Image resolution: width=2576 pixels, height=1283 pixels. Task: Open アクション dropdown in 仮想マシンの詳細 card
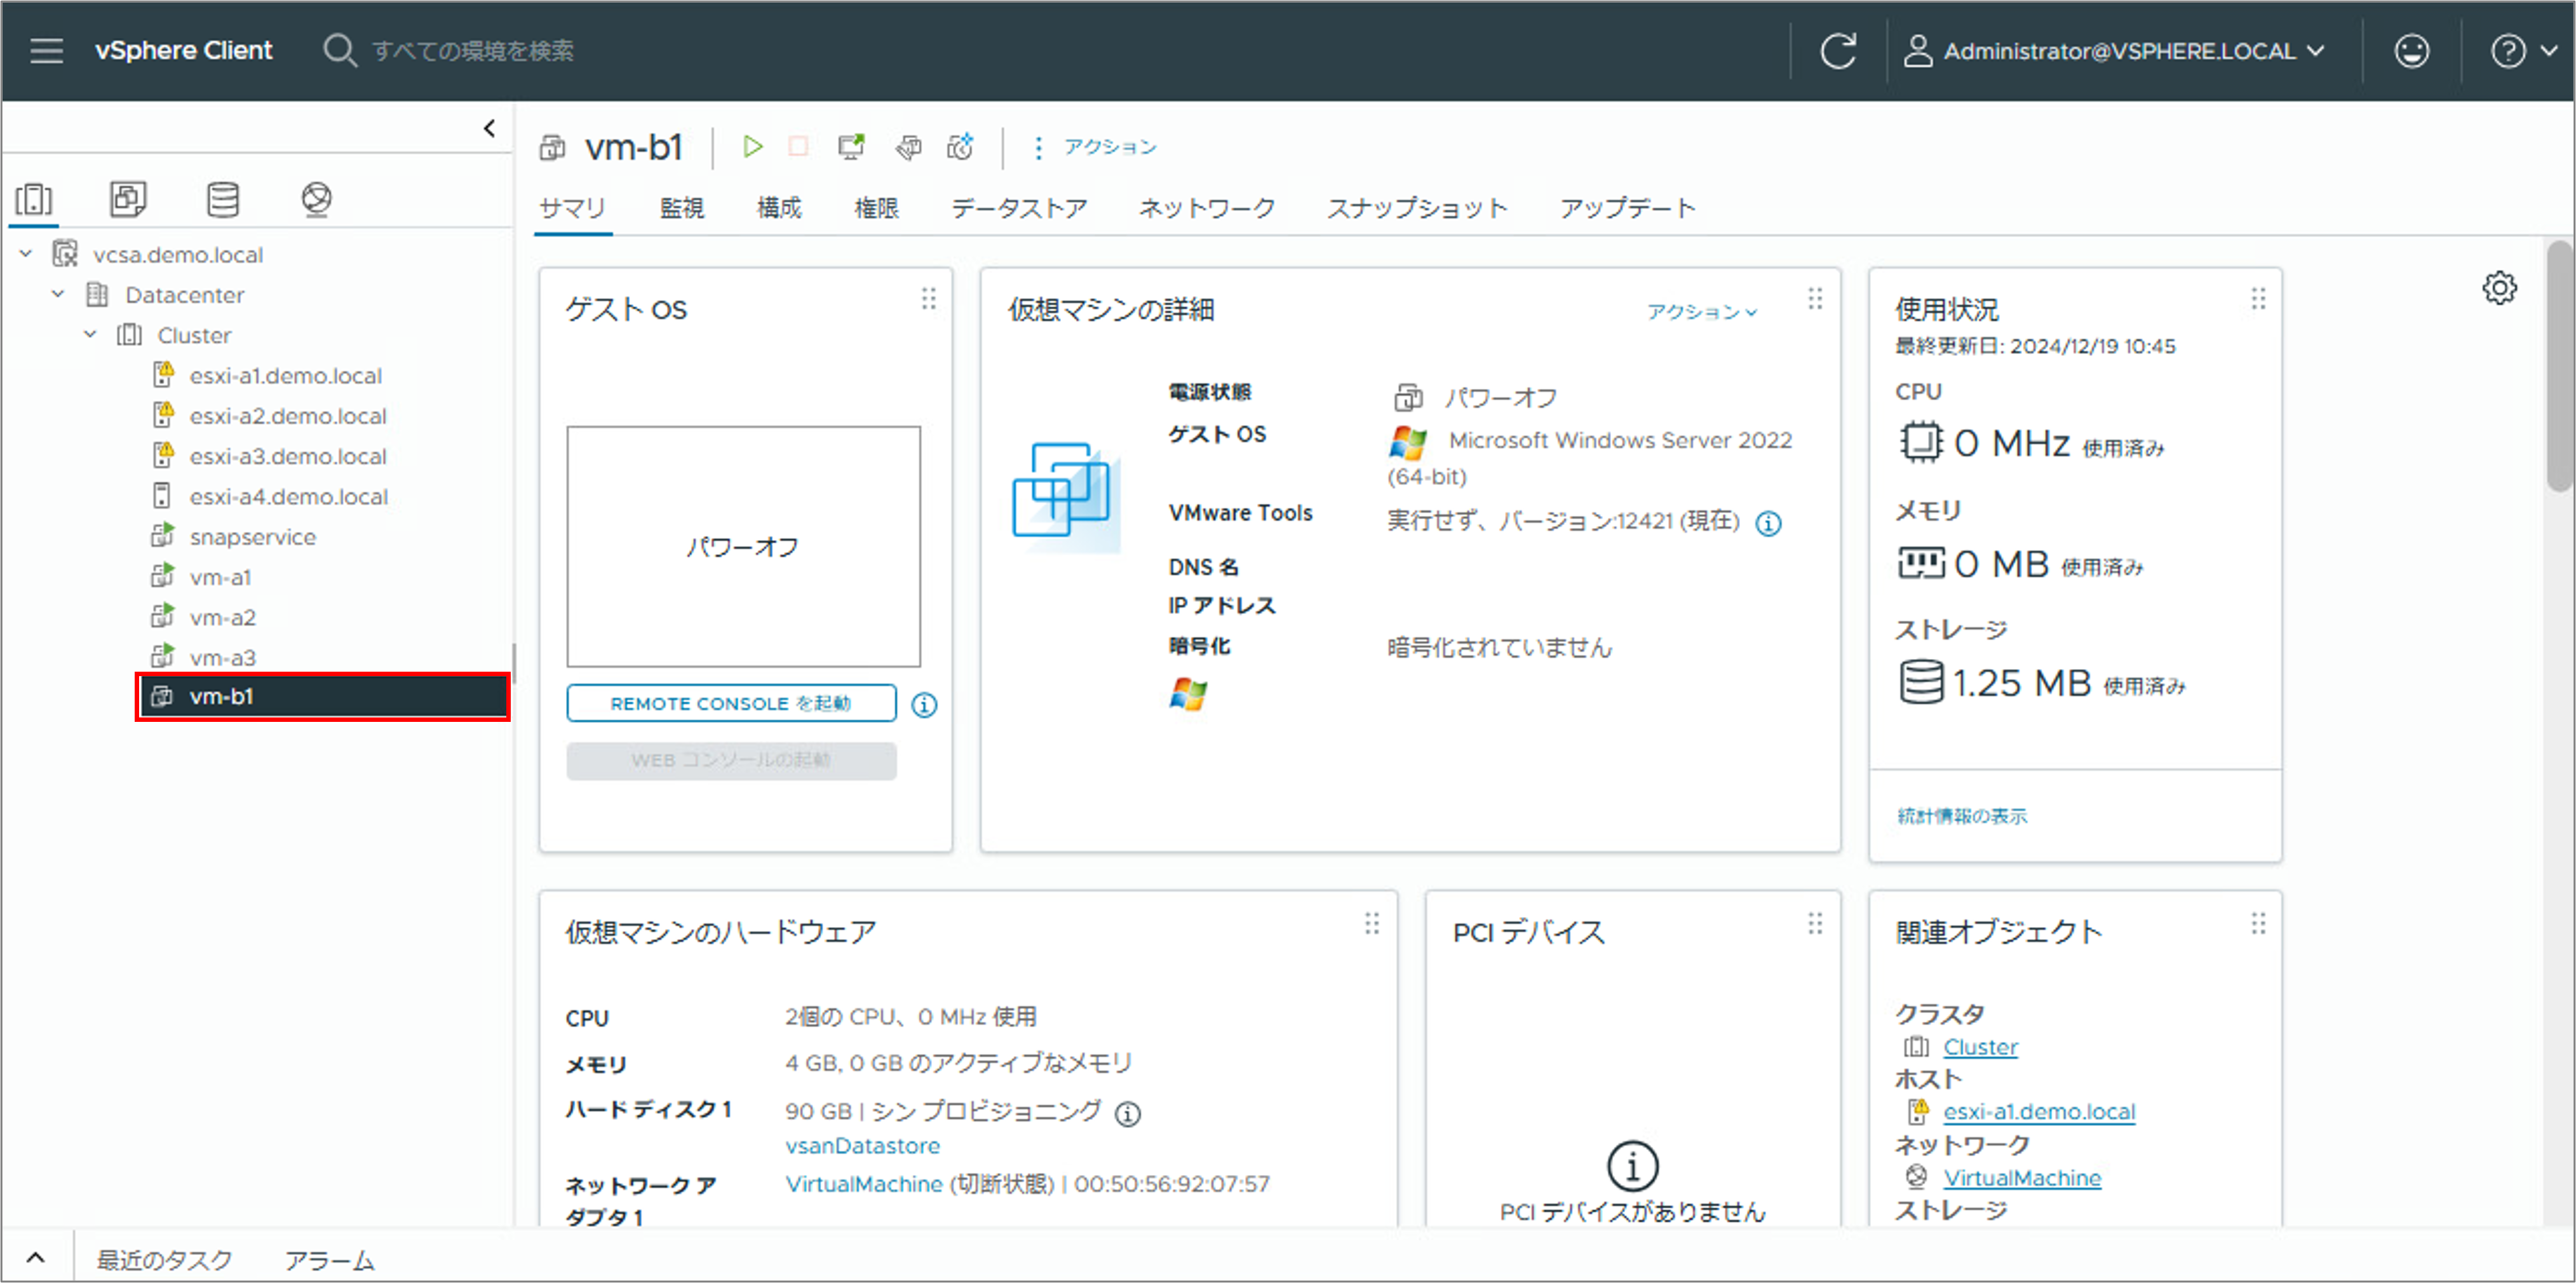1701,311
